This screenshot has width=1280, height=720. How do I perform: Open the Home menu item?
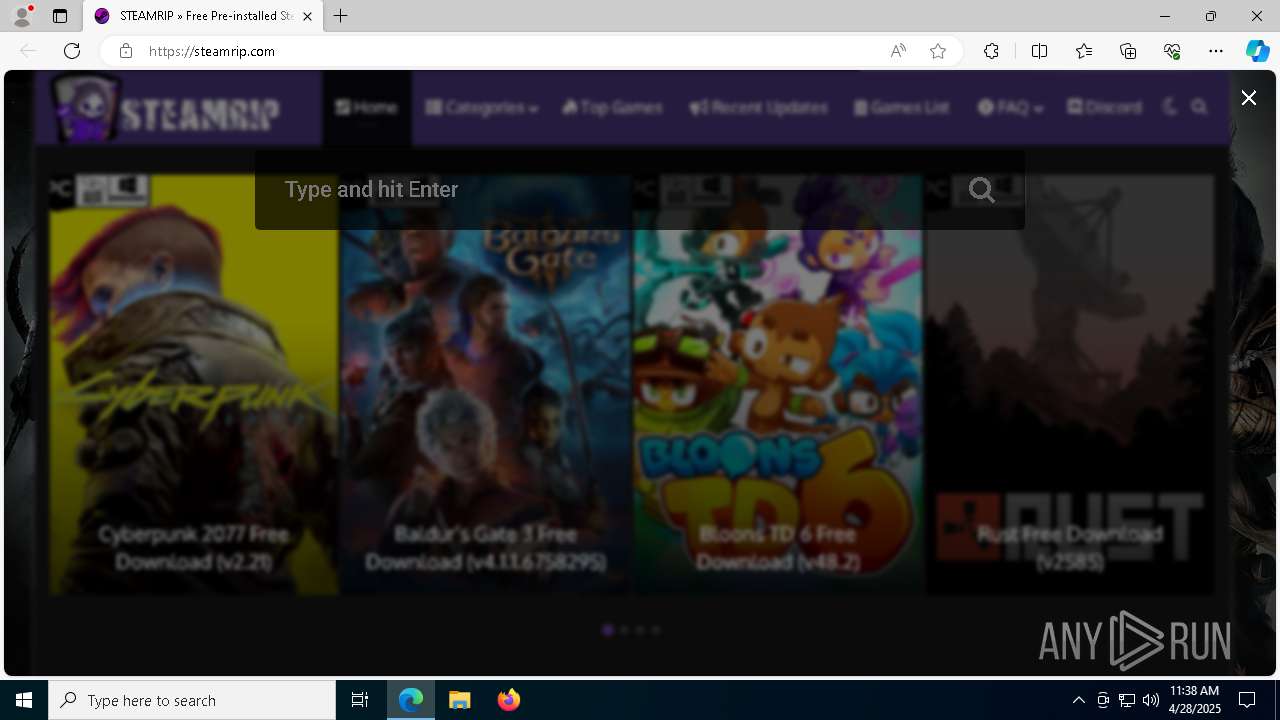[366, 107]
